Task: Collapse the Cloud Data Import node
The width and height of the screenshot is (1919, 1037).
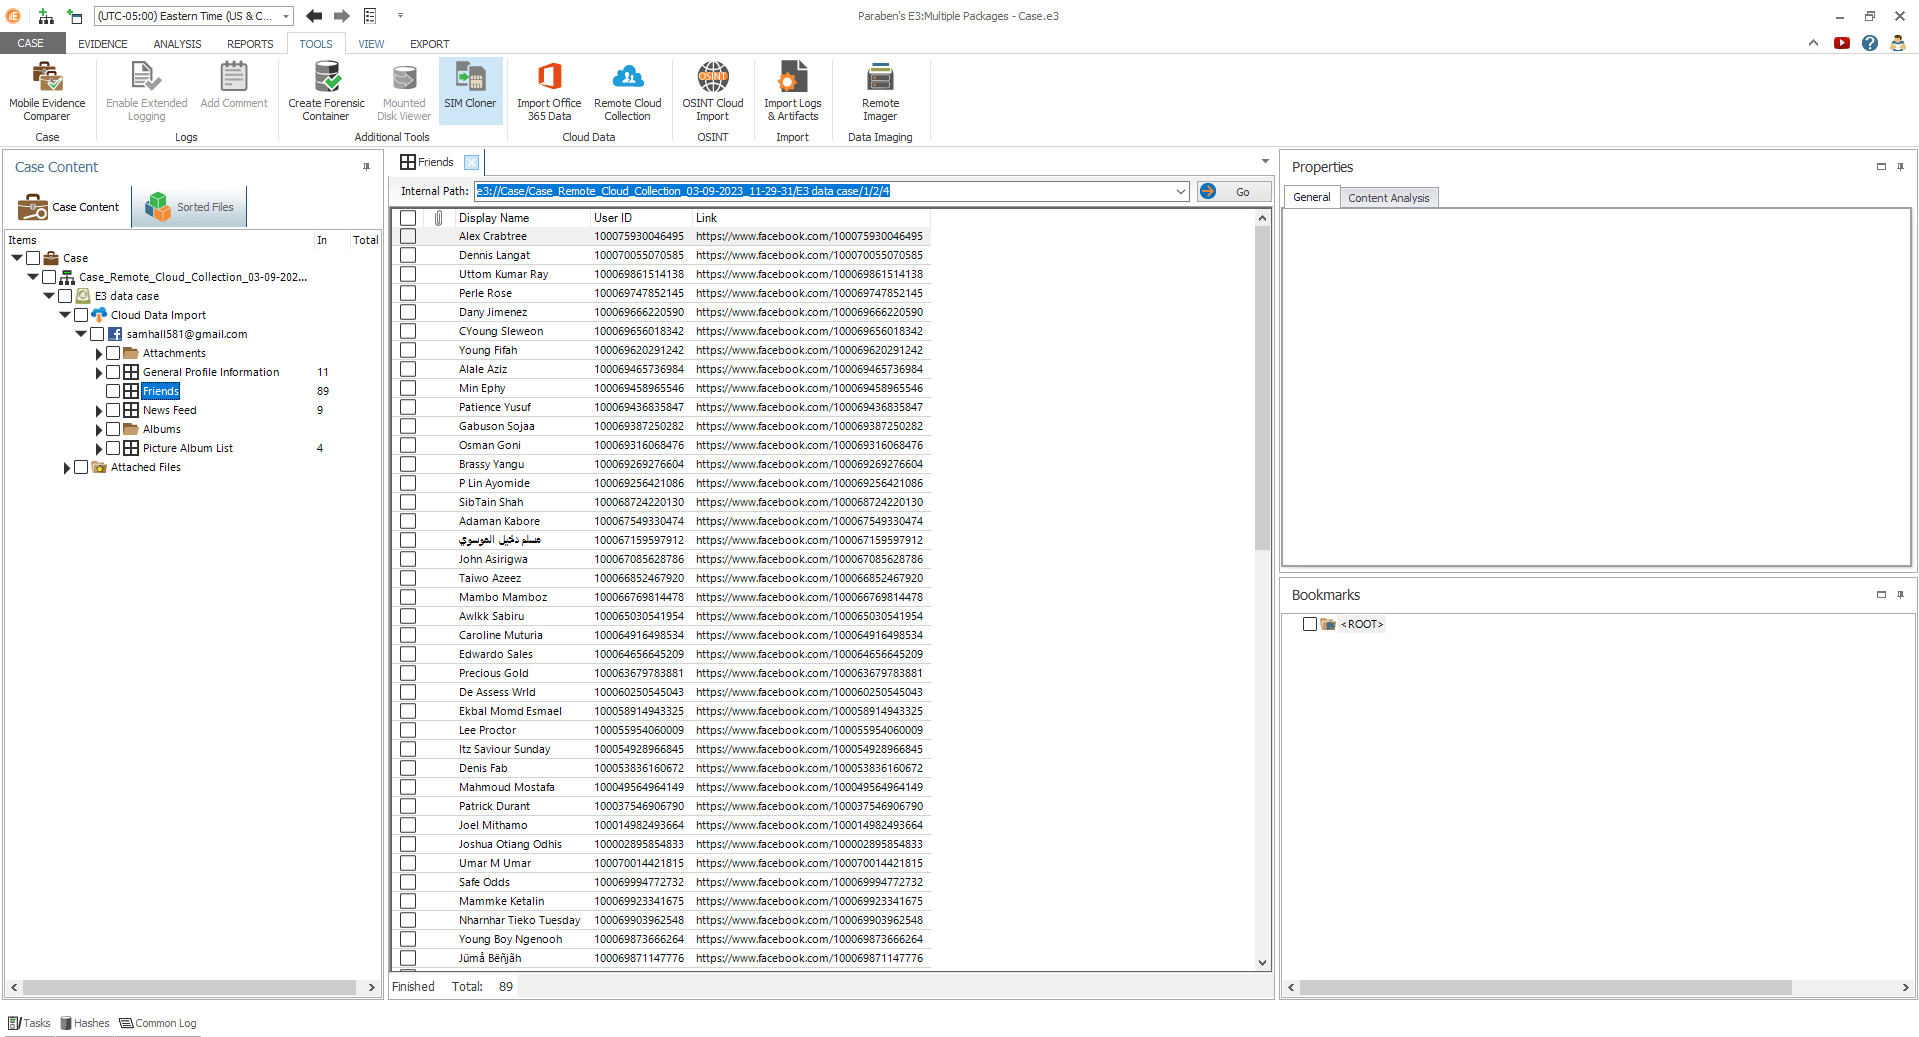Action: tap(65, 315)
